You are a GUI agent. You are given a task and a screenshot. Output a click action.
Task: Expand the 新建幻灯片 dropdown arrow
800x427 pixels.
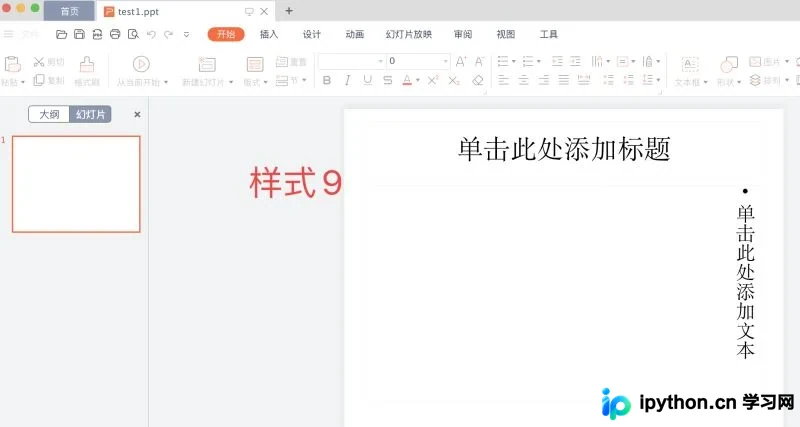(x=231, y=82)
